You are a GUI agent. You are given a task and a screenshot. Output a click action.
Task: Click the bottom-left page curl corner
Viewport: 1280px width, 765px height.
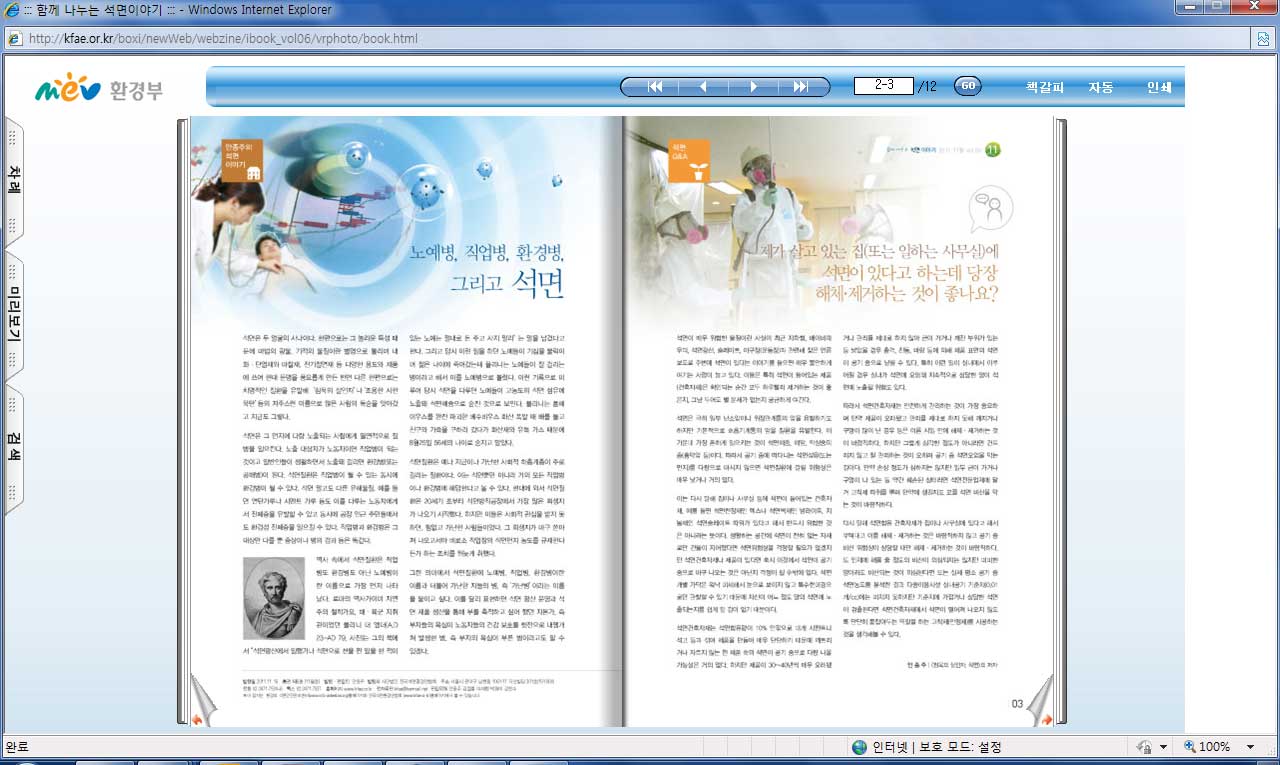click(x=196, y=713)
